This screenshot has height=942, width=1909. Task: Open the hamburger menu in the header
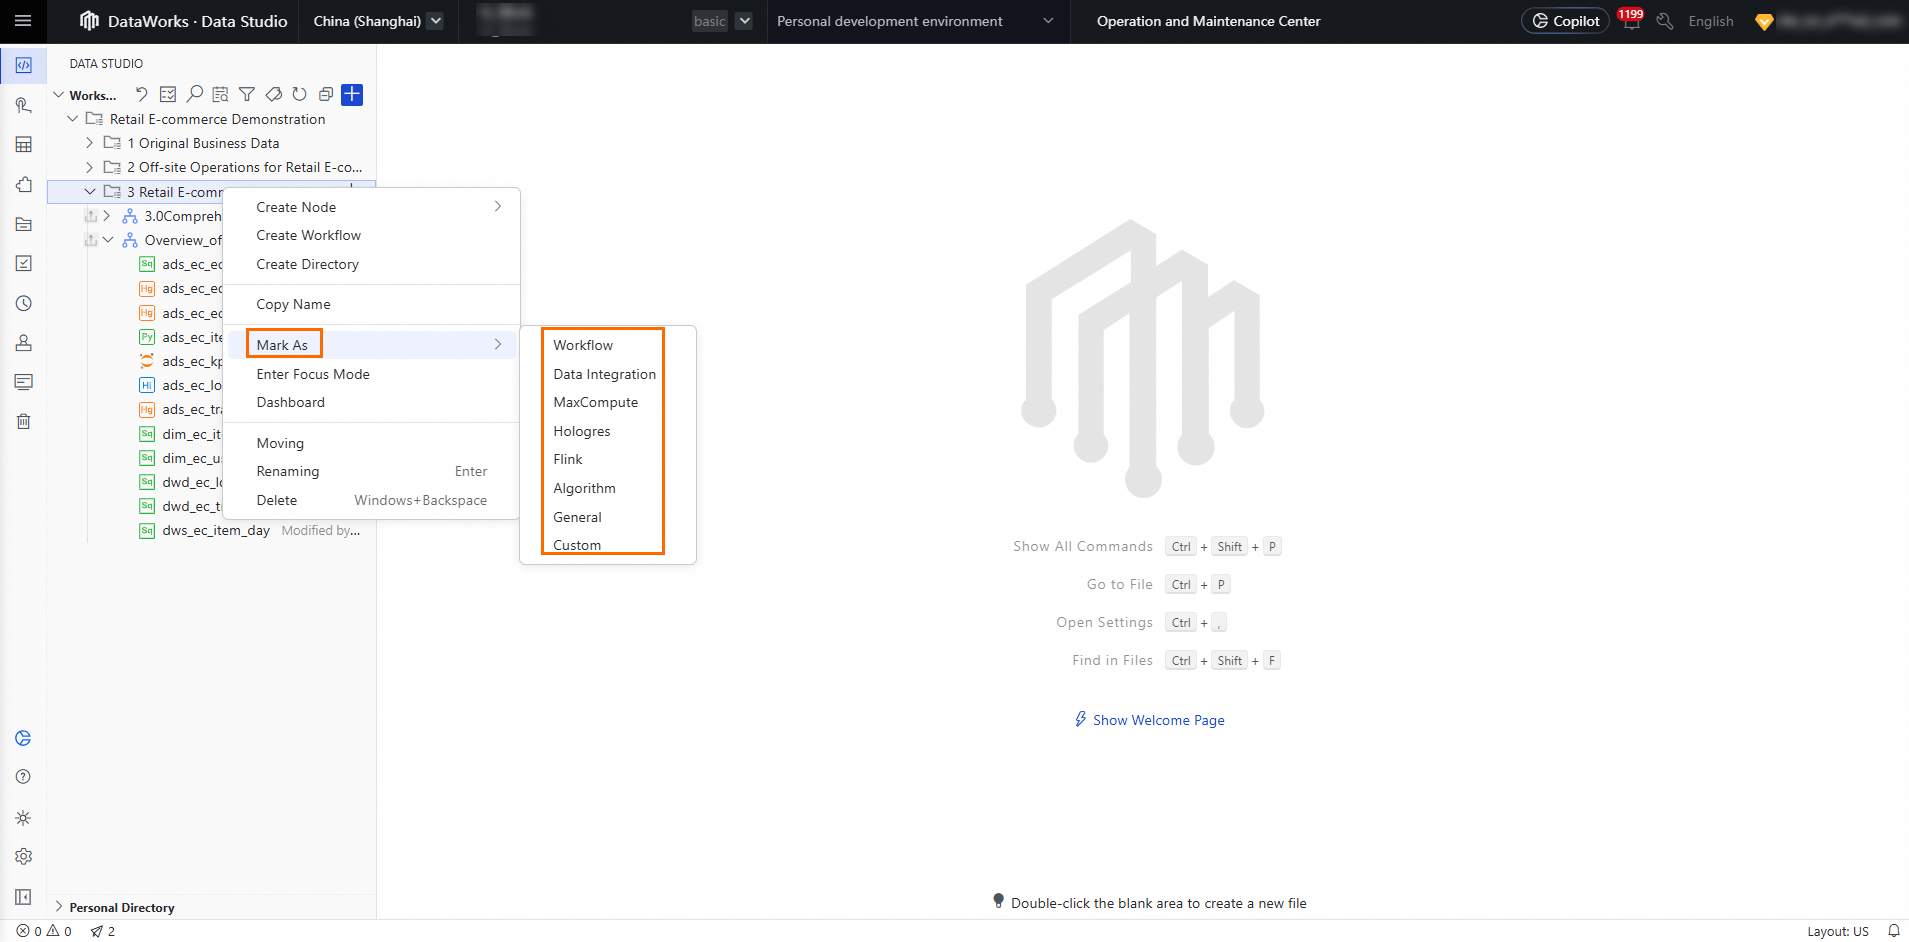pyautogui.click(x=23, y=21)
